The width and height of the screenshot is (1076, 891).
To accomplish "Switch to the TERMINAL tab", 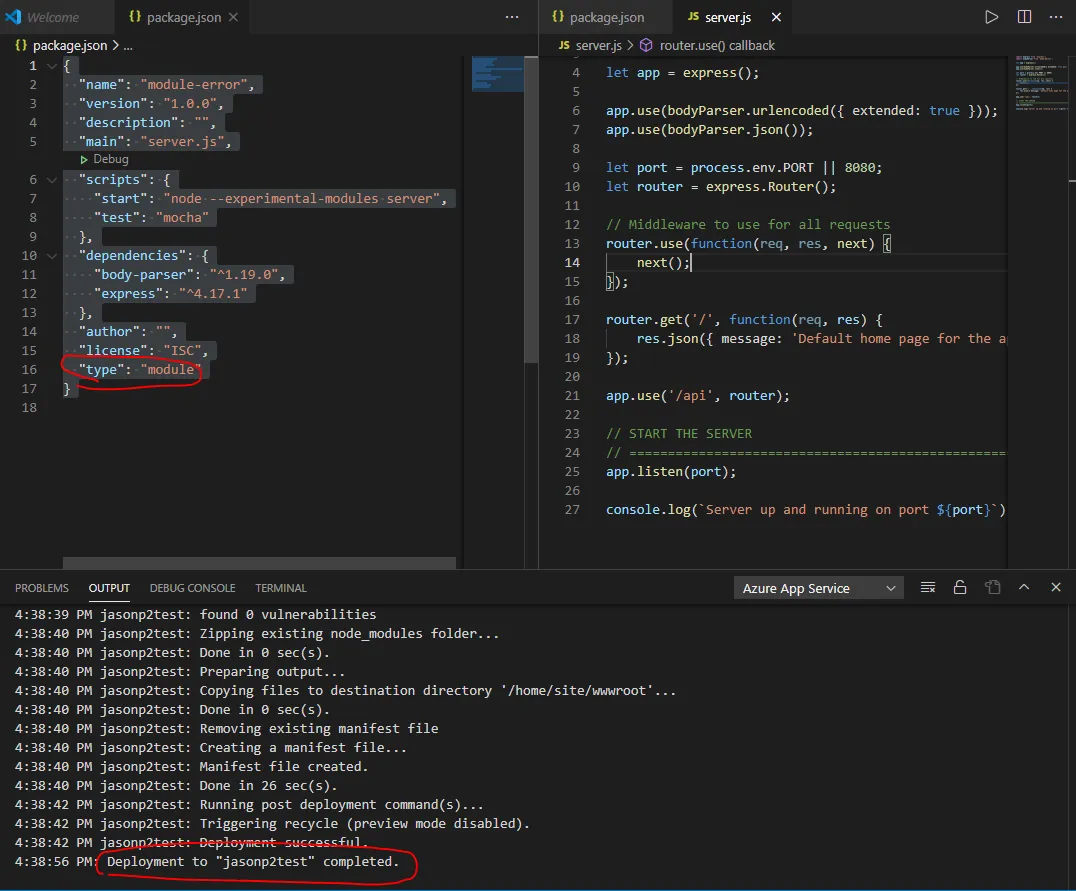I will pyautogui.click(x=281, y=588).
